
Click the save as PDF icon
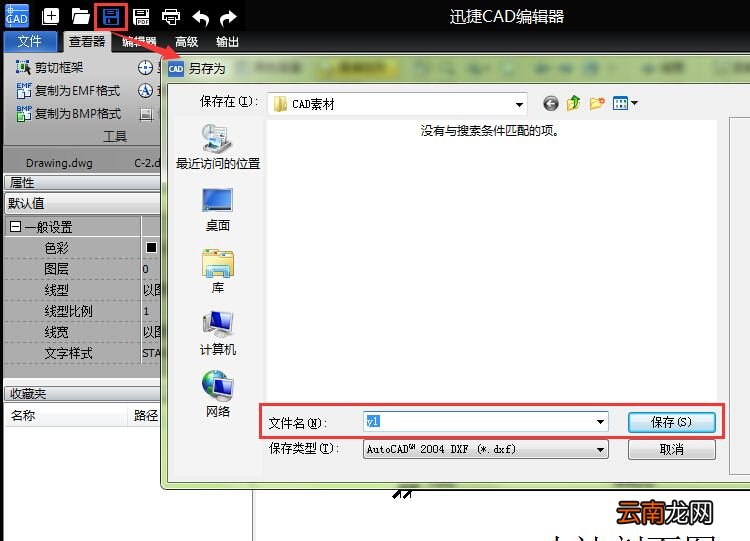pyautogui.click(x=141, y=17)
